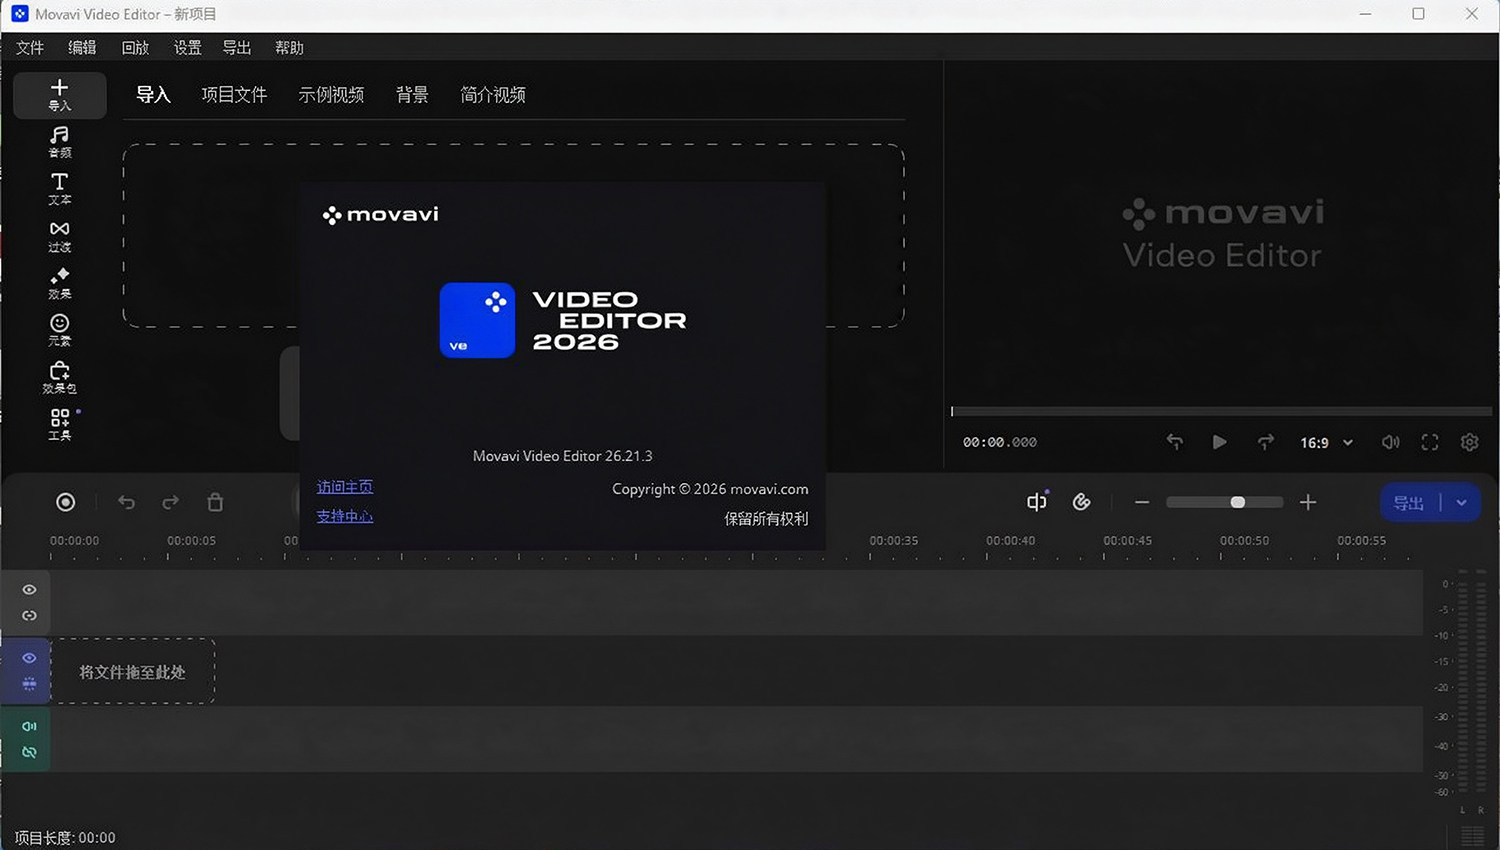
Task: Toggle the link icon on green audio track
Action: click(29, 752)
